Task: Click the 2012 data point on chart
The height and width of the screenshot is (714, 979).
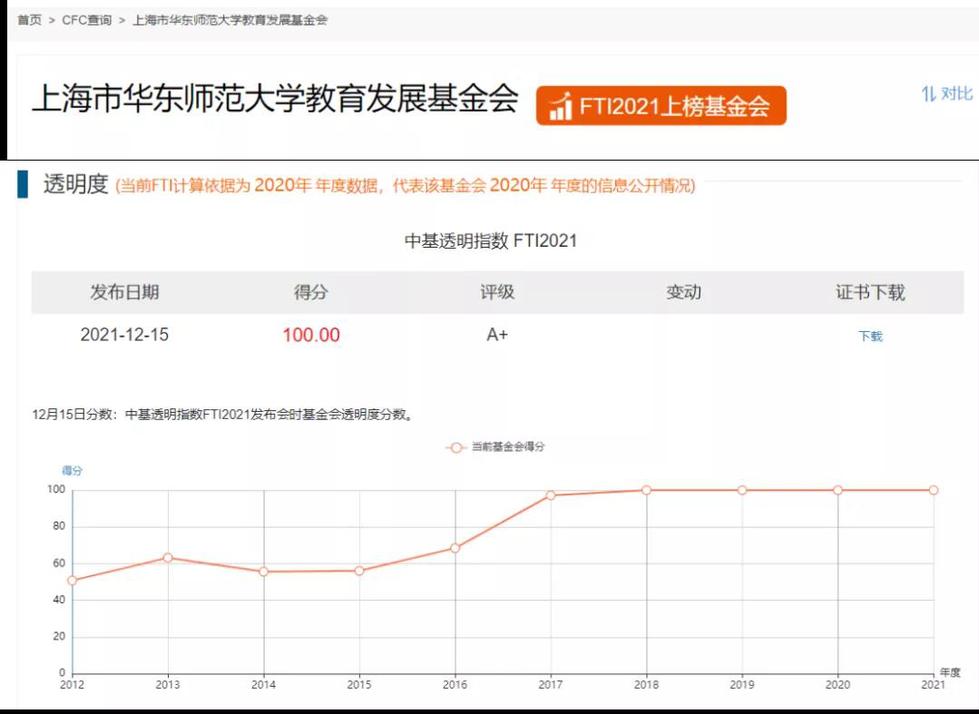Action: [x=72, y=580]
